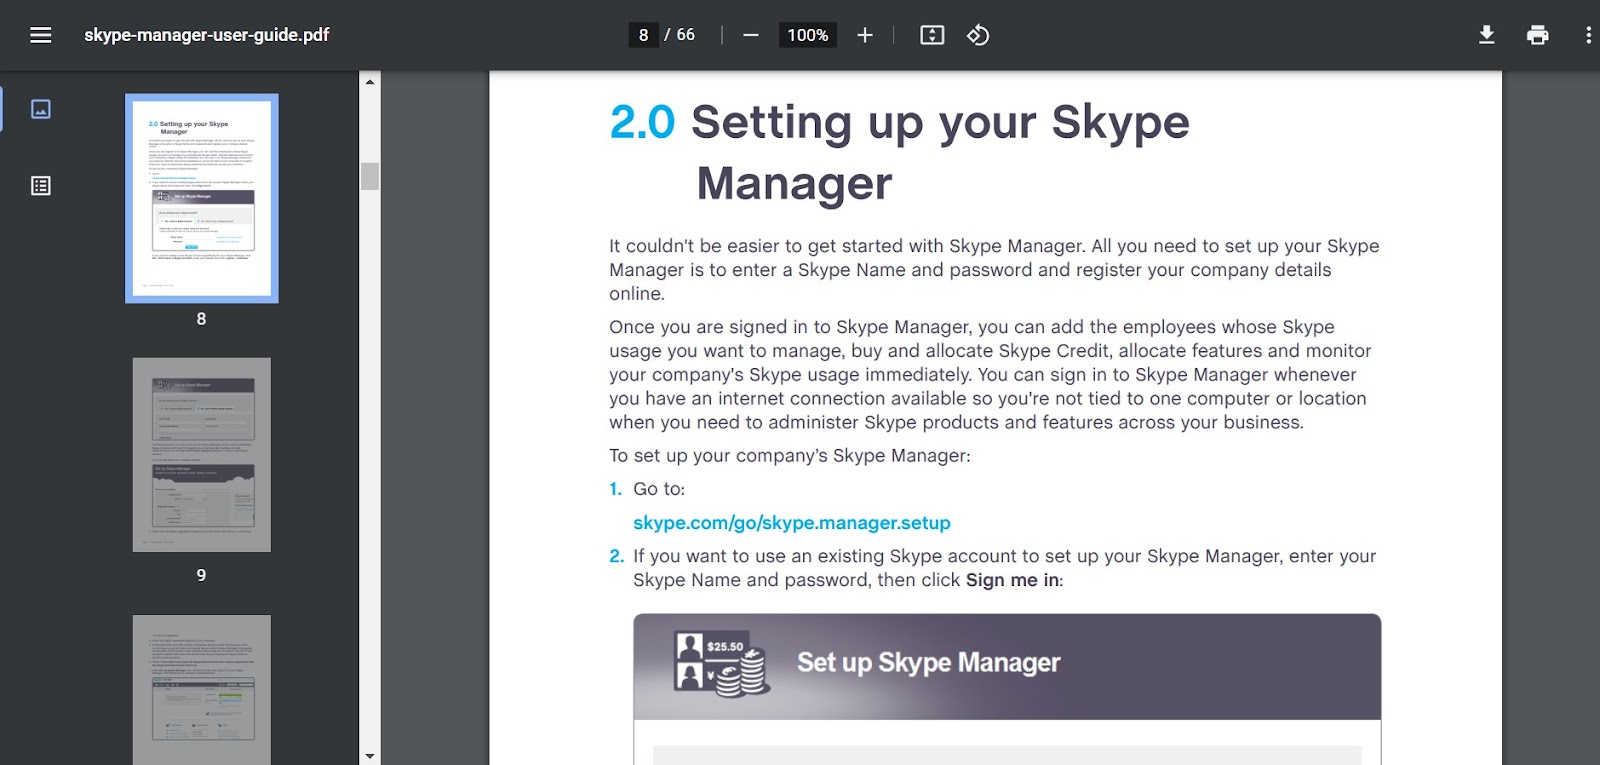Screen dimensions: 1600x765
Task: Toggle the sidebar menu hamburger icon
Action: tap(41, 35)
